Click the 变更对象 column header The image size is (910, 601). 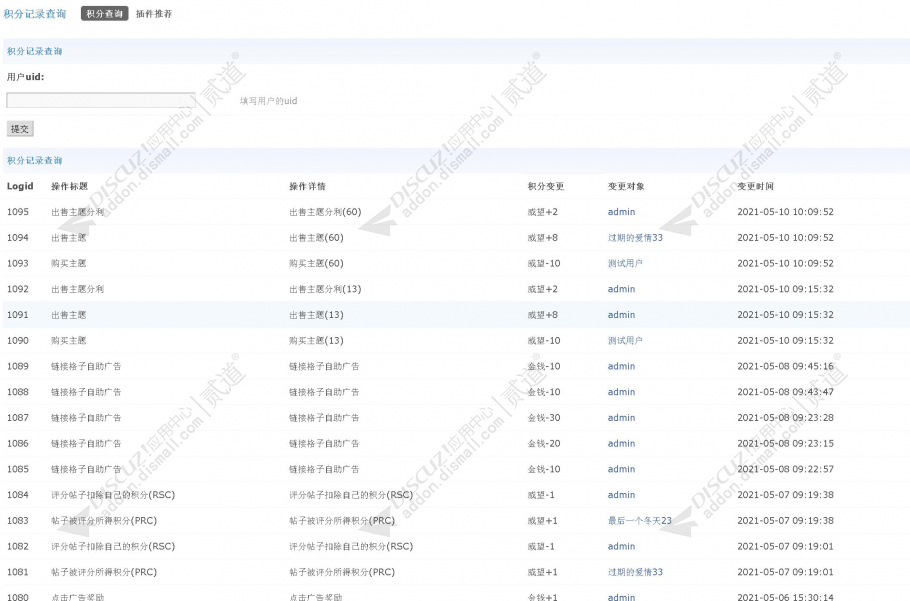(x=626, y=186)
